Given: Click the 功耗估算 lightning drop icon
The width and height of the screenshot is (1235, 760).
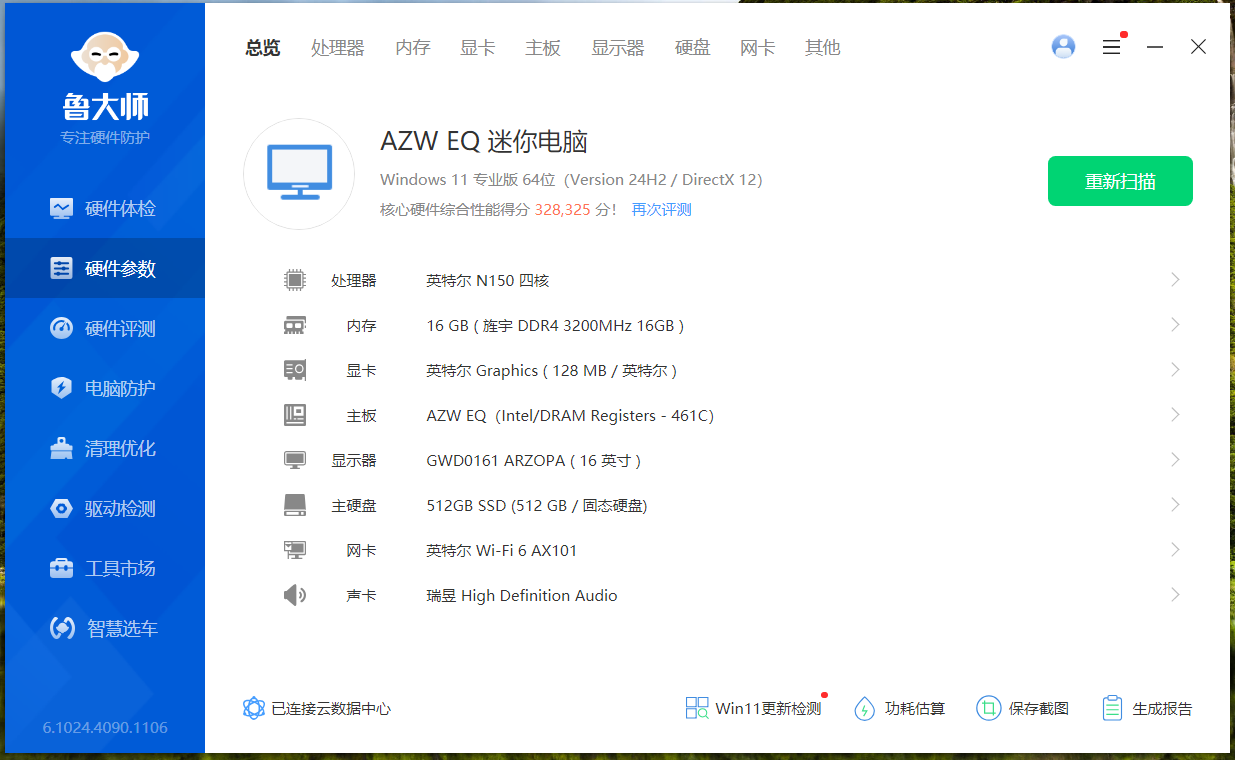Looking at the screenshot, I should point(864,708).
